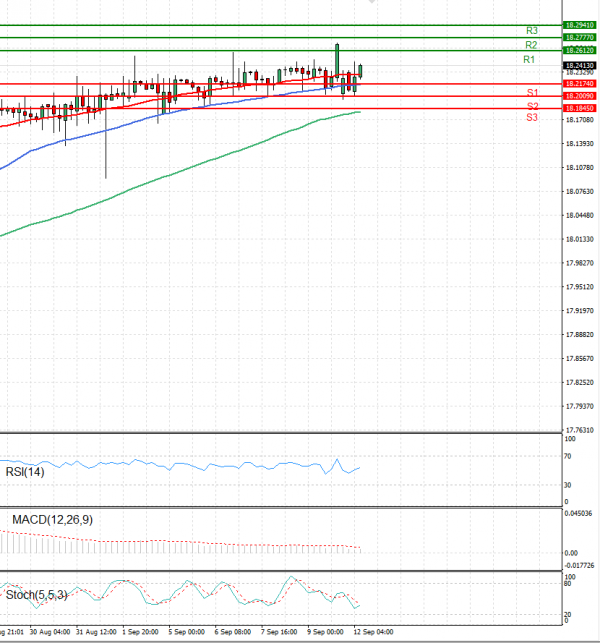Screen dimensions: 600x643
Task: Click the 30 Aug 04:00 time label
Action: [50, 632]
